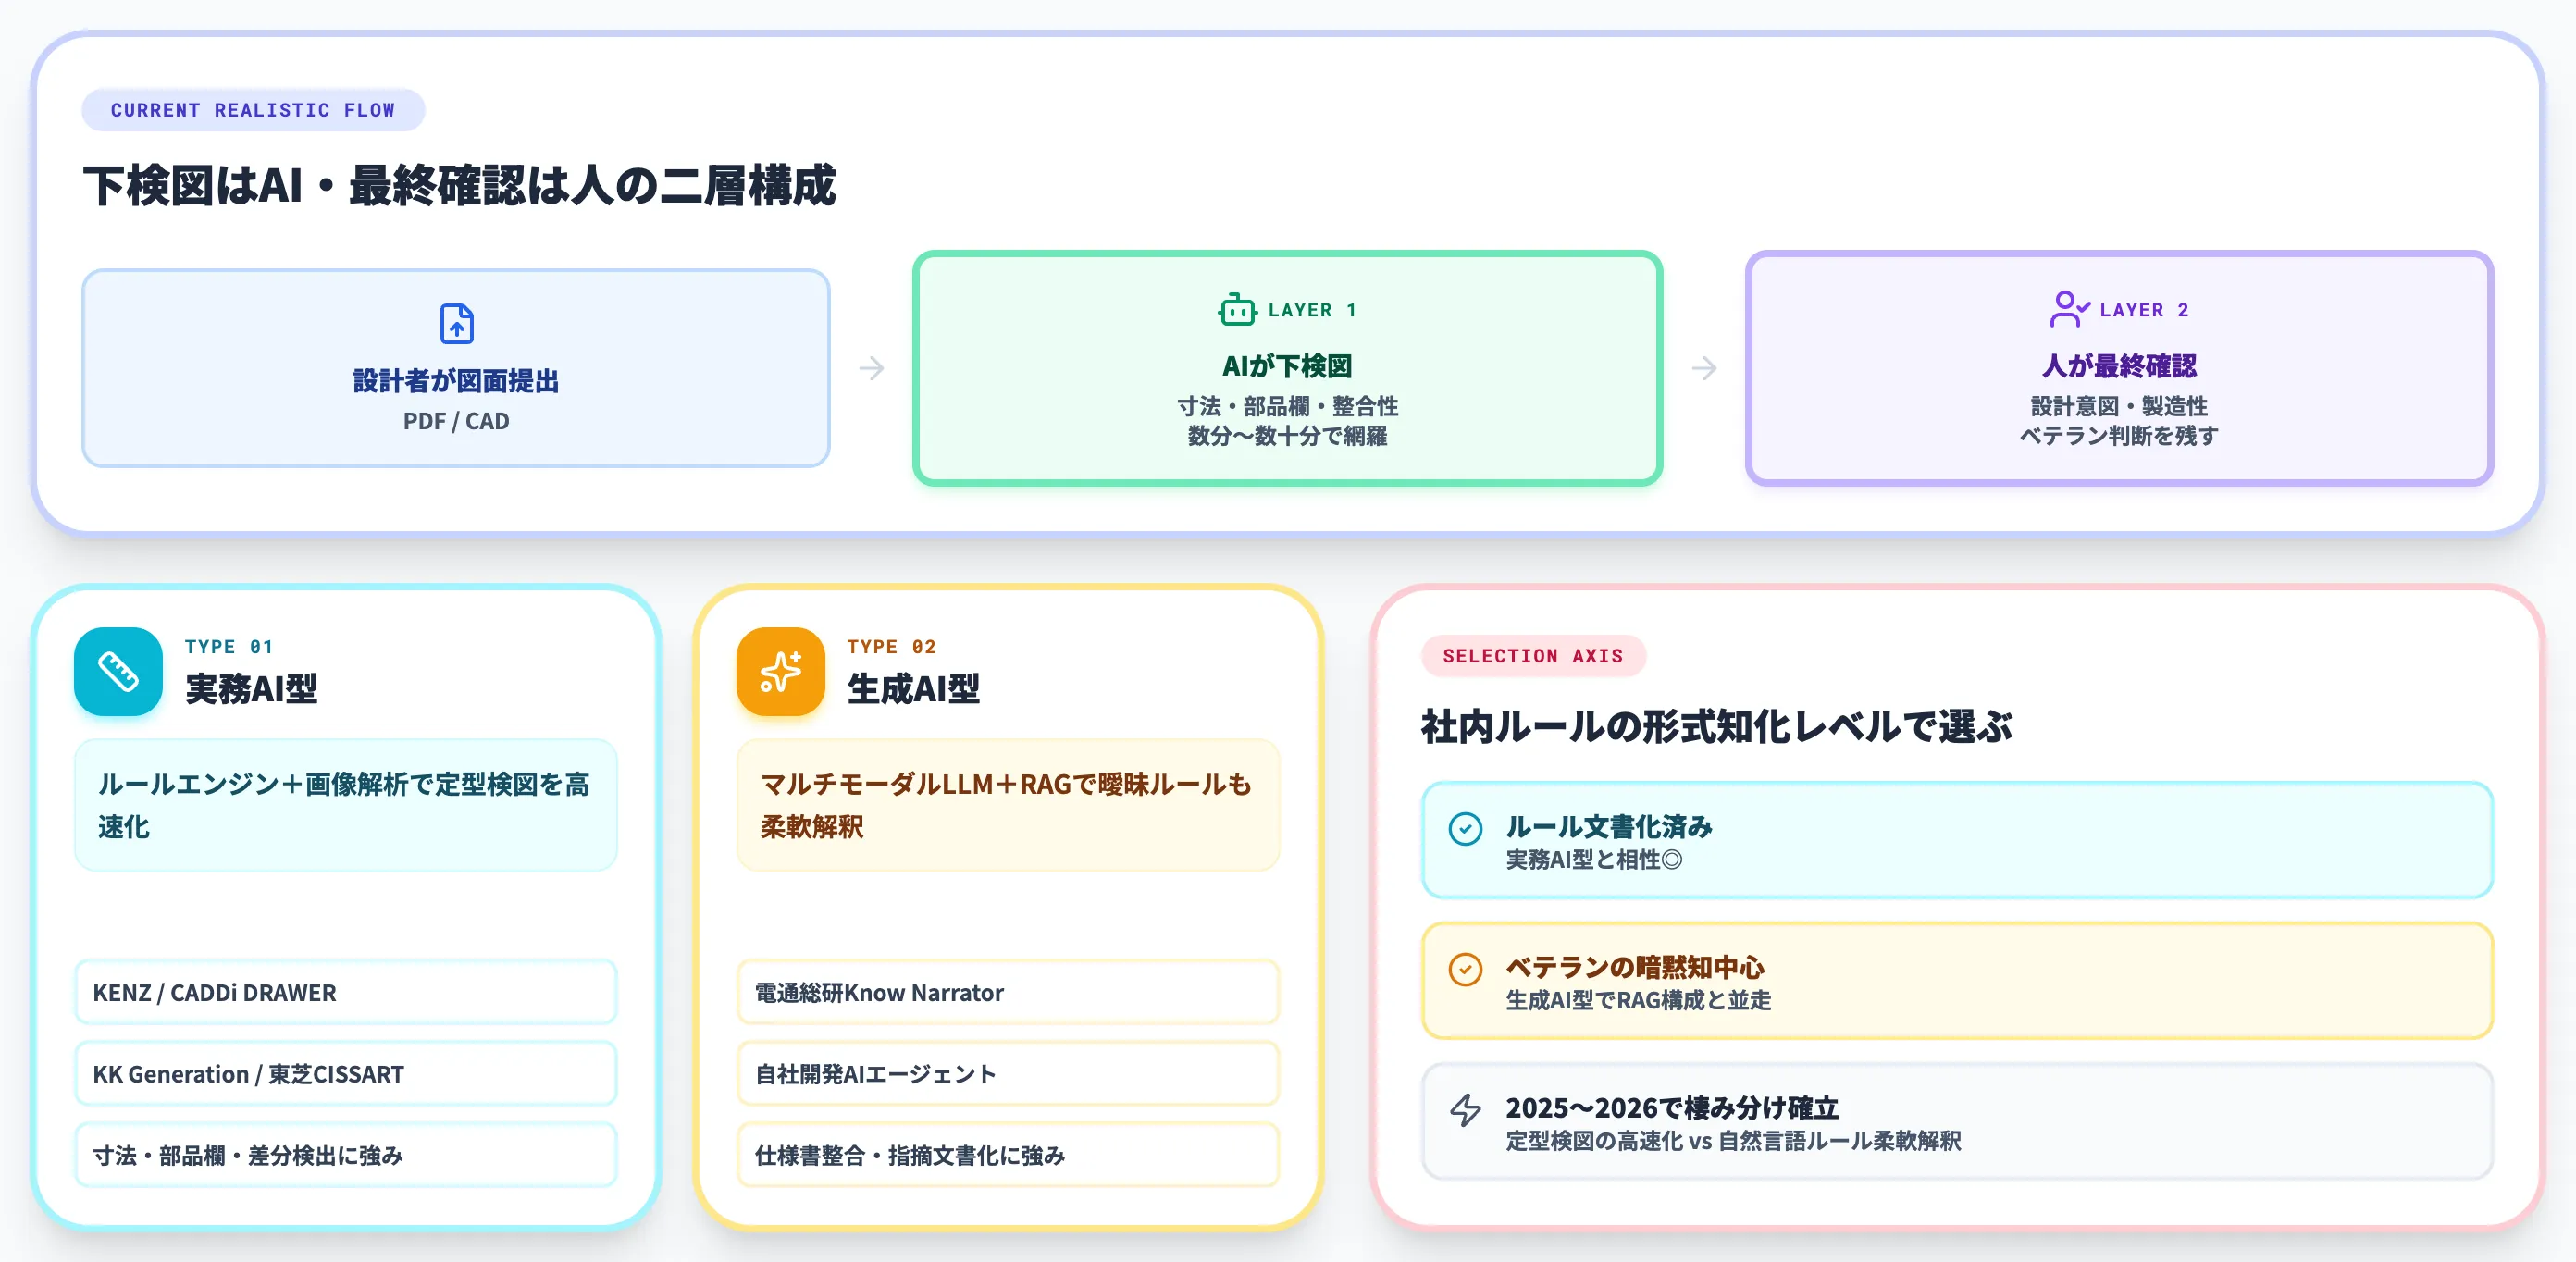The width and height of the screenshot is (2576, 1262).
Task: Select the AIが下検図 card title
Action: click(1287, 366)
